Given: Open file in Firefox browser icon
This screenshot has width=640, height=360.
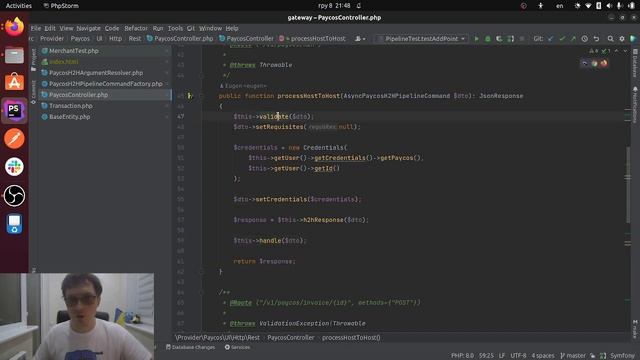Looking at the screenshot, I should (604, 63).
